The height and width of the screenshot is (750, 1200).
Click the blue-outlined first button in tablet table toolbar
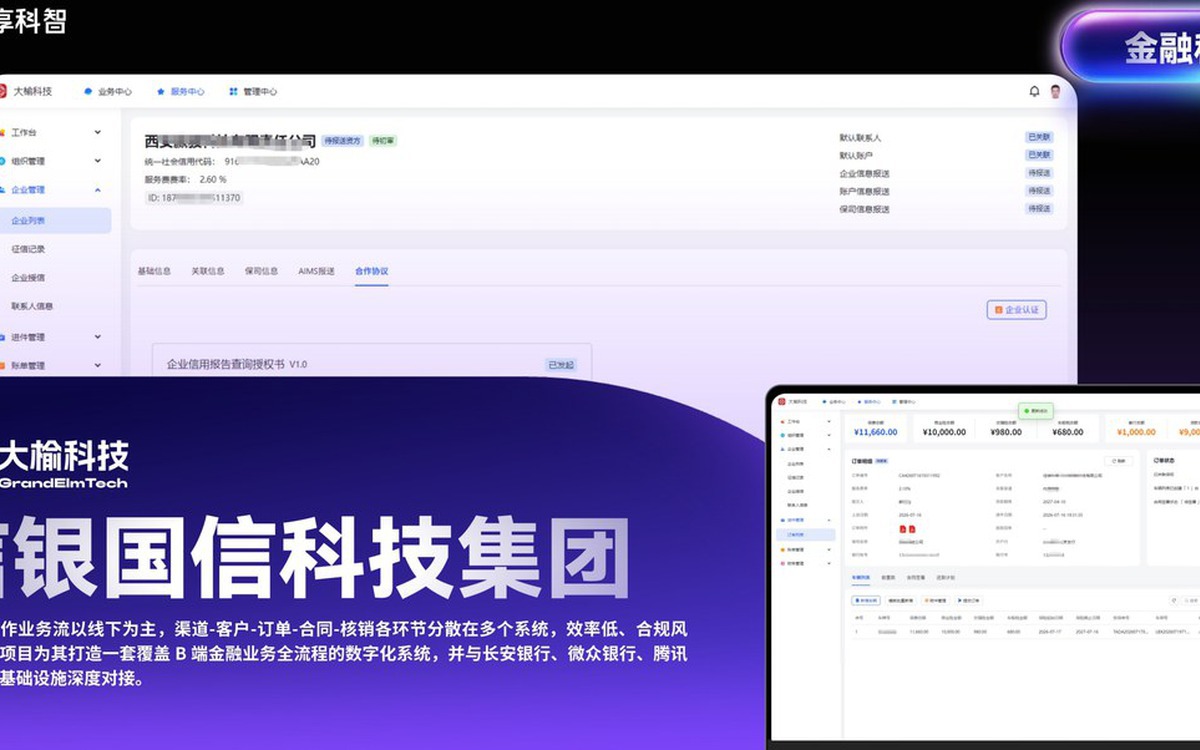pyautogui.click(x=866, y=600)
